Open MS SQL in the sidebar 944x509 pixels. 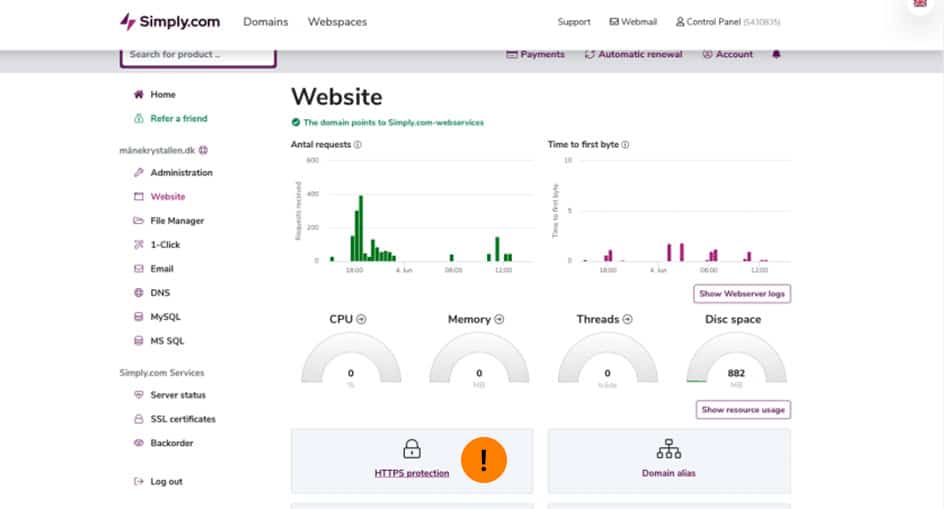coord(167,341)
